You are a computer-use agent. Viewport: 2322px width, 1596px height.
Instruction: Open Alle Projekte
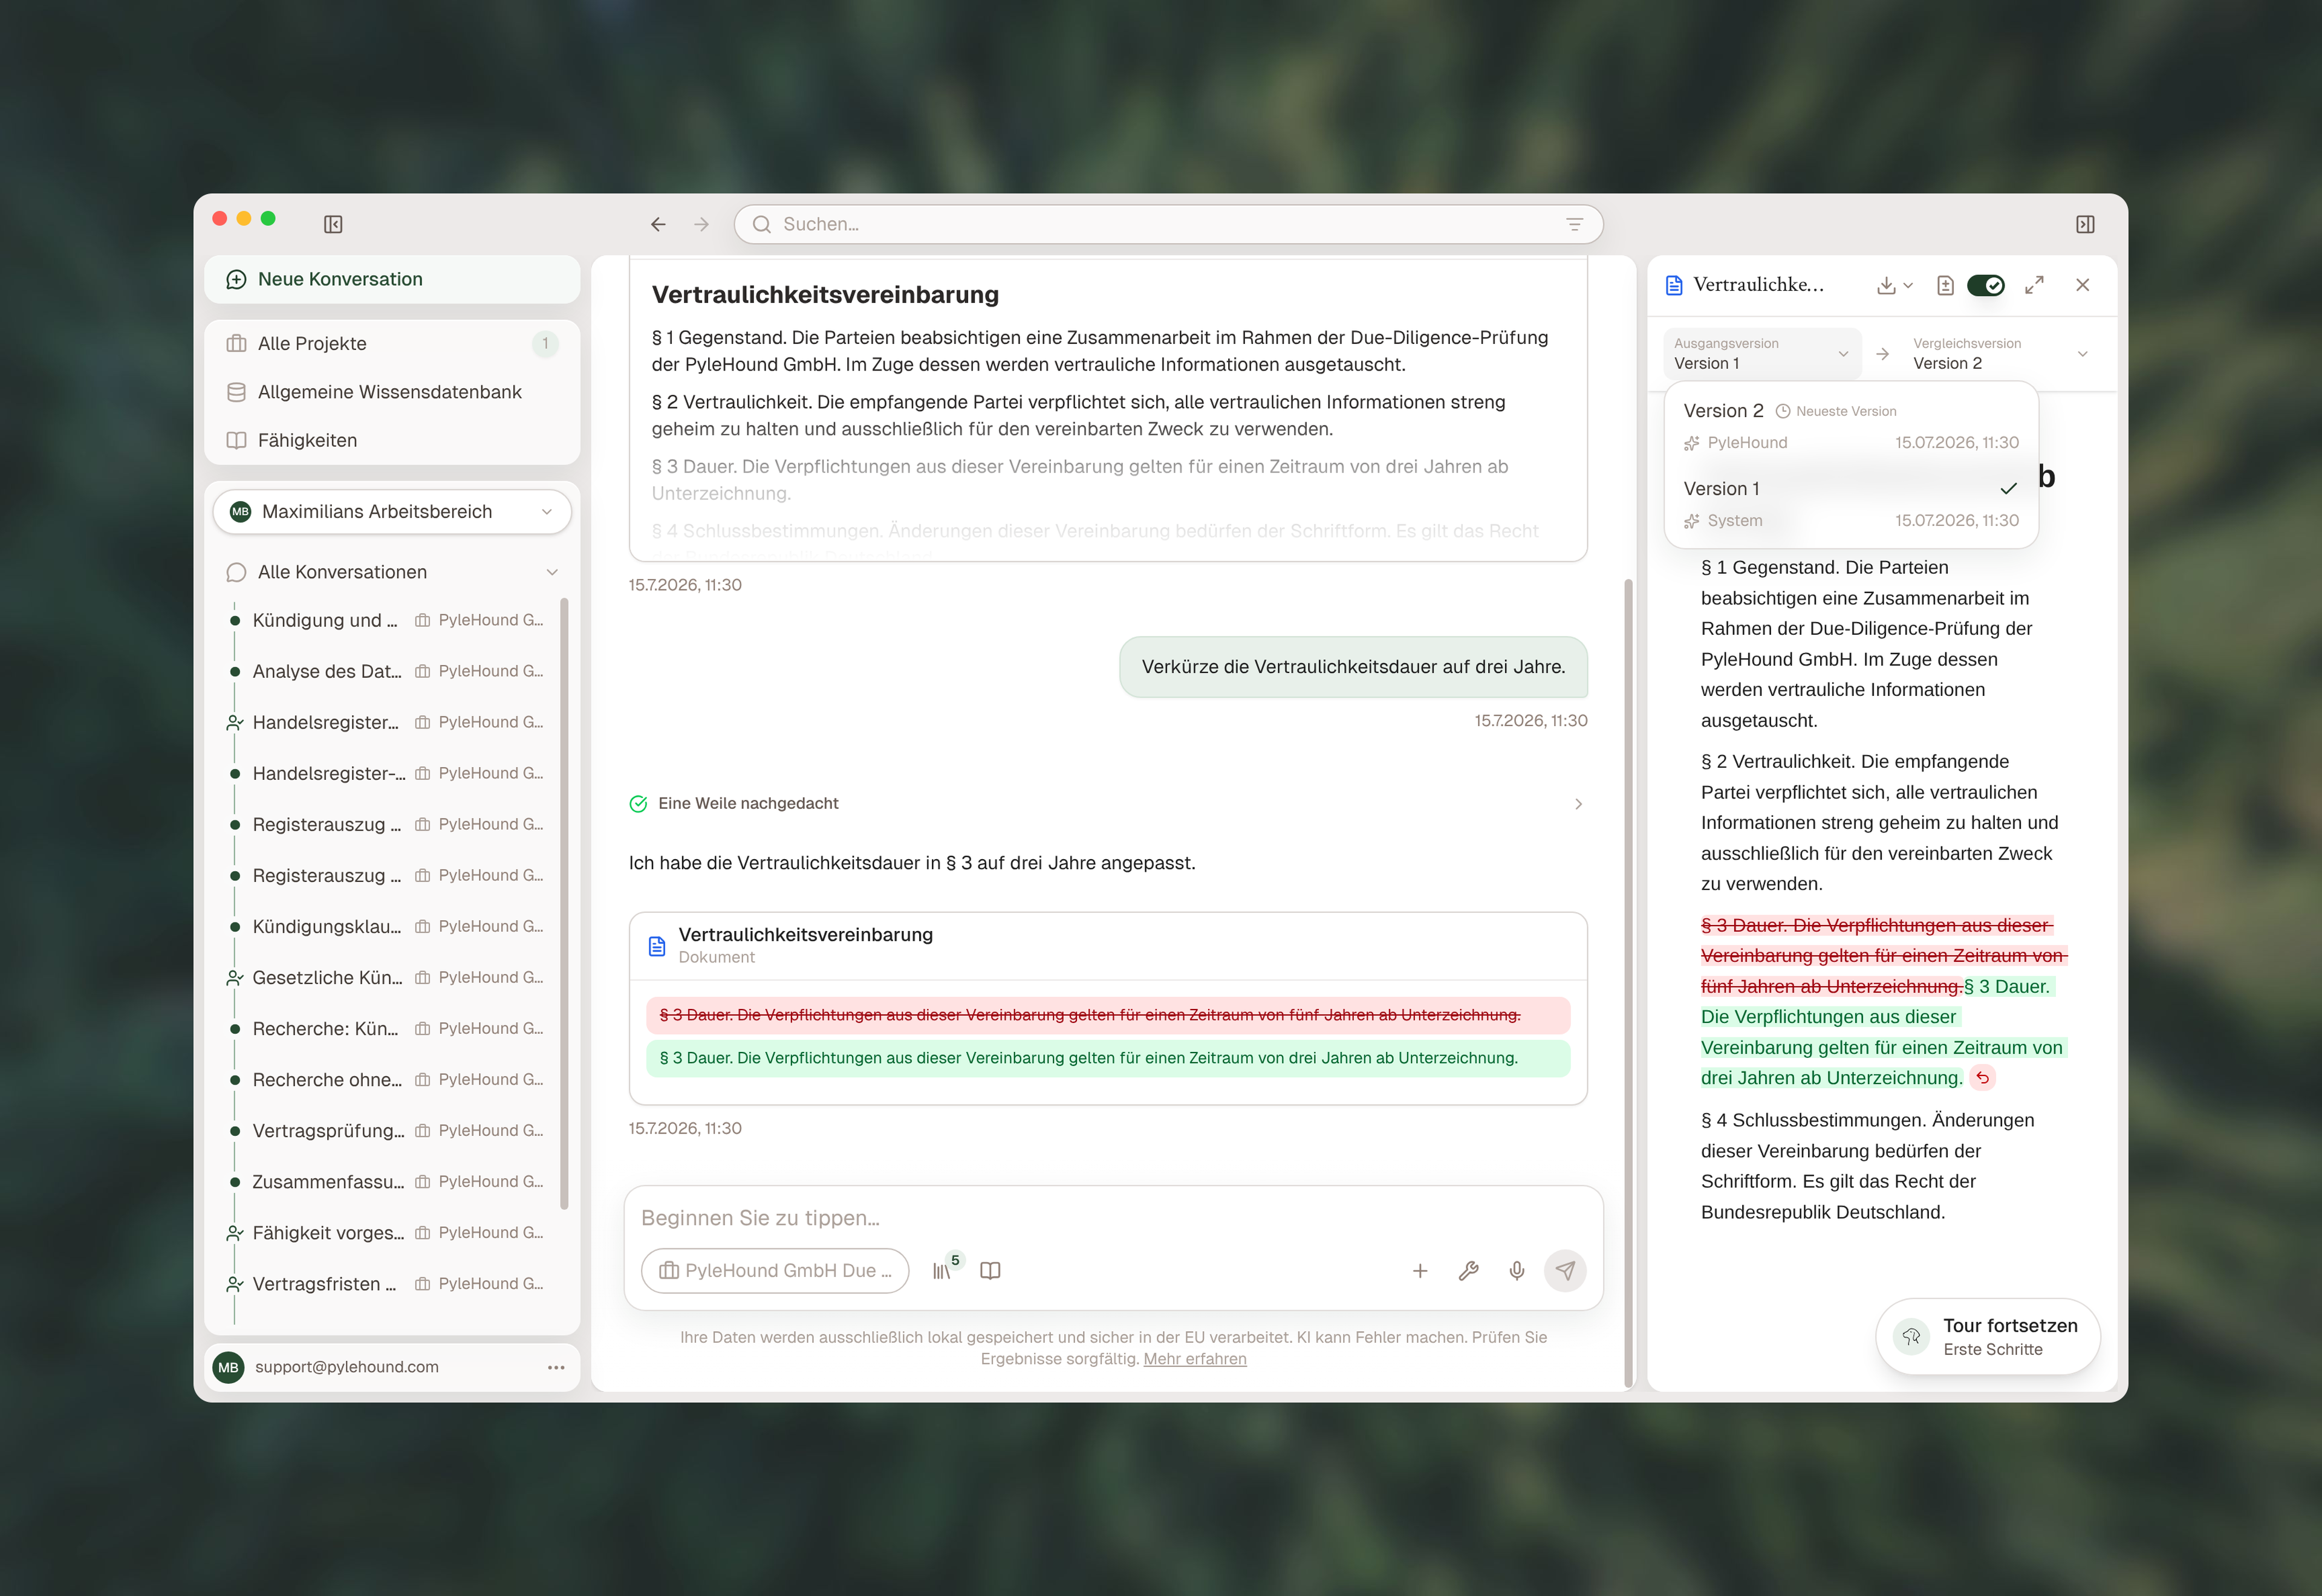392,343
